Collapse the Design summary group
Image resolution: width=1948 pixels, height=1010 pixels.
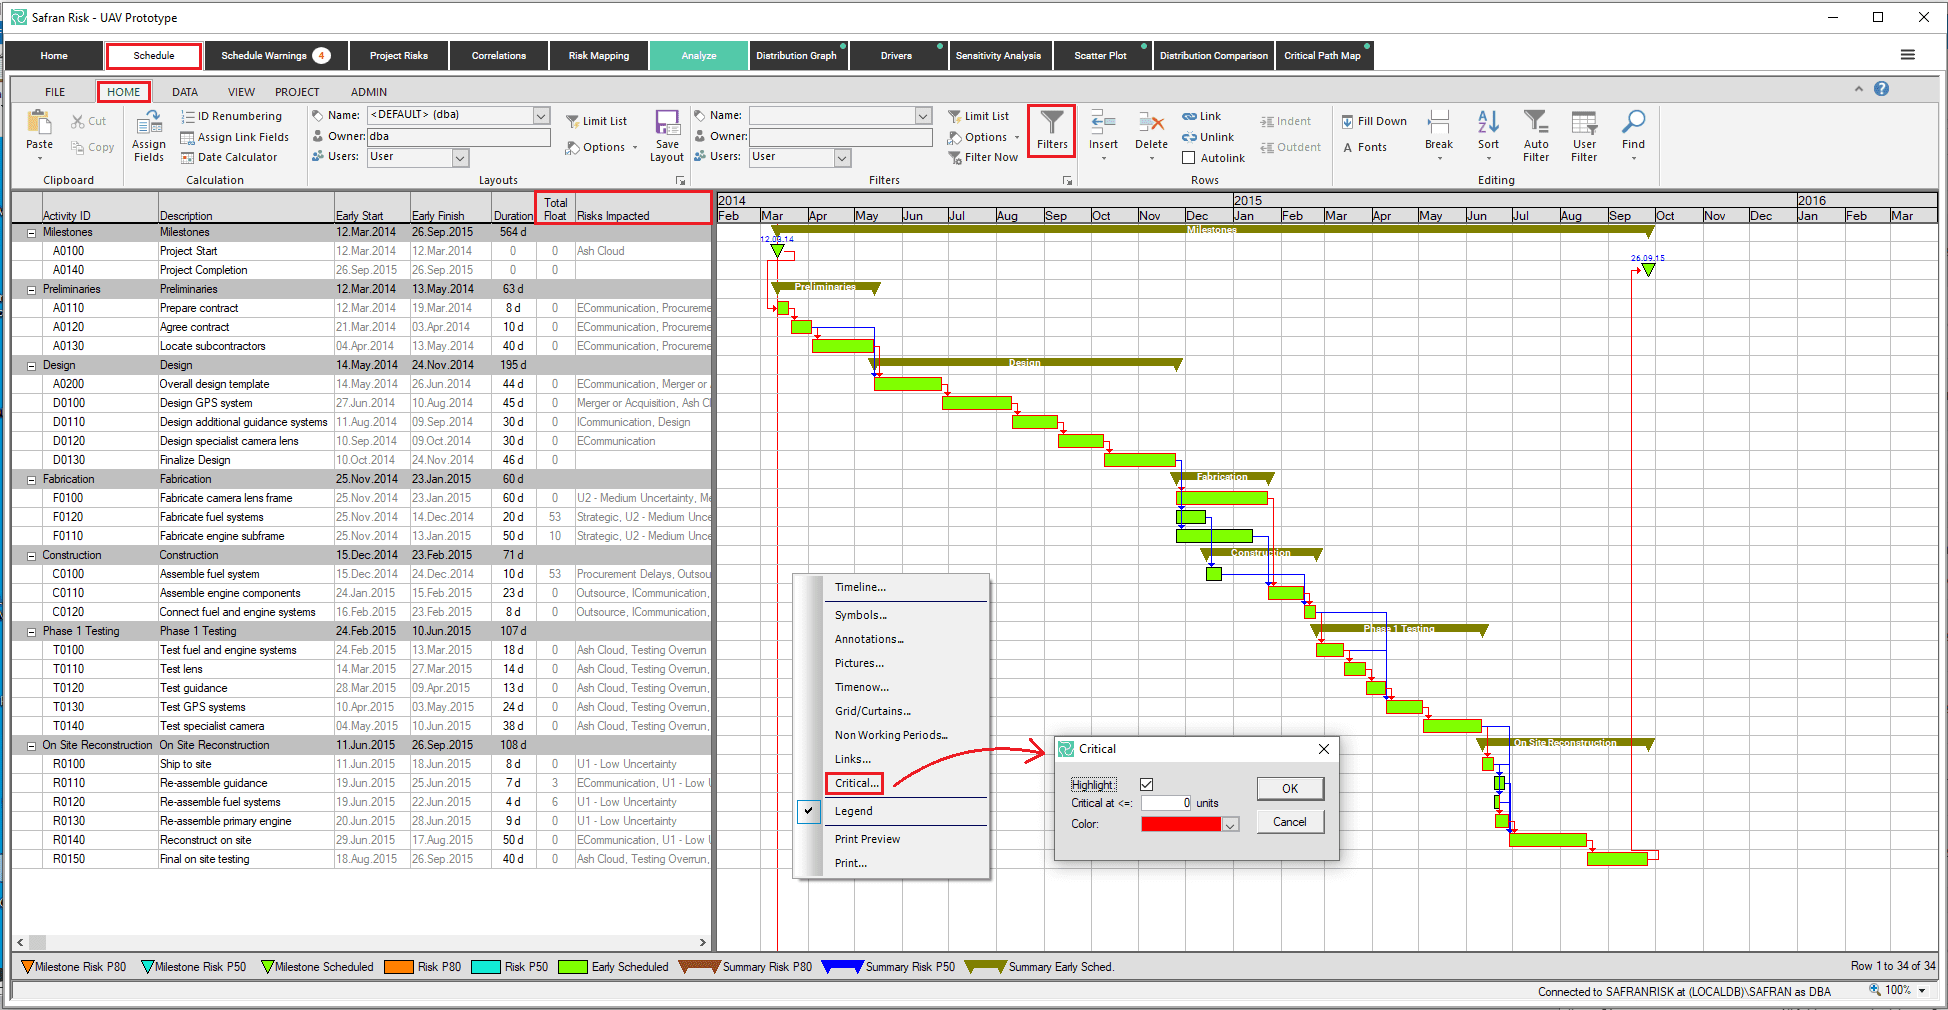point(31,364)
